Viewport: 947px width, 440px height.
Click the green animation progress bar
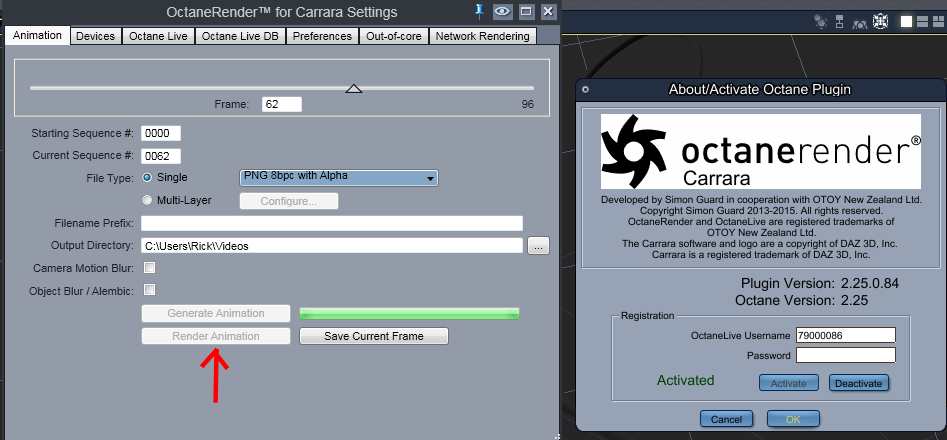(409, 313)
